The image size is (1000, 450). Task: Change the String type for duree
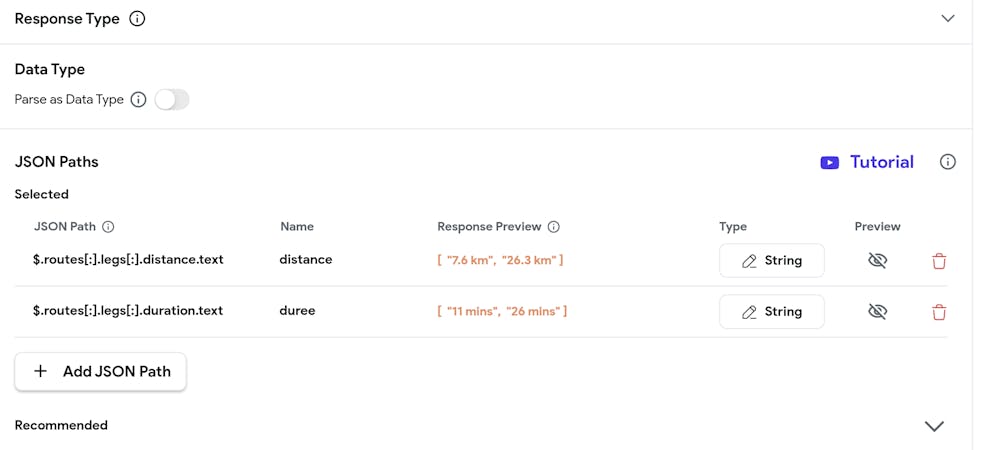pos(771,311)
